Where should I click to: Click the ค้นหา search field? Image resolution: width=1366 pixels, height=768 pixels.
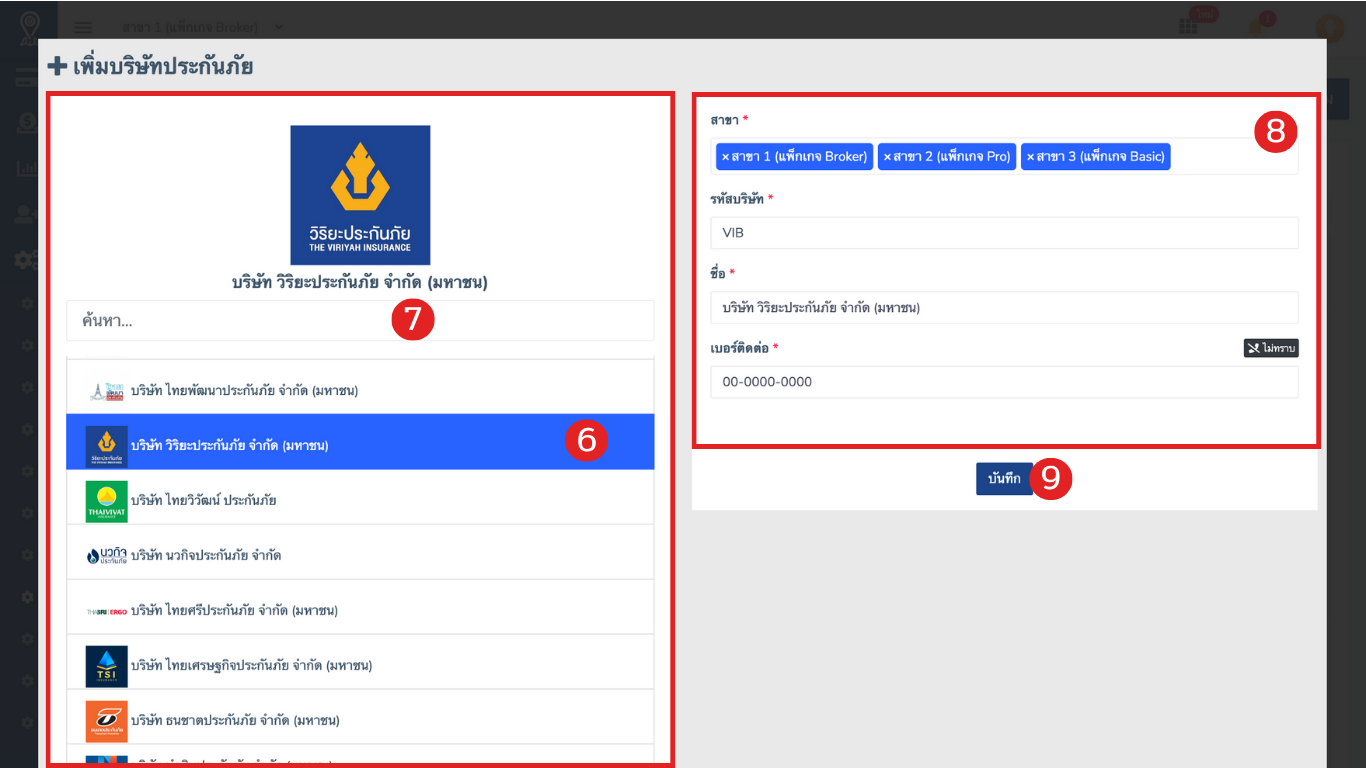(x=360, y=321)
